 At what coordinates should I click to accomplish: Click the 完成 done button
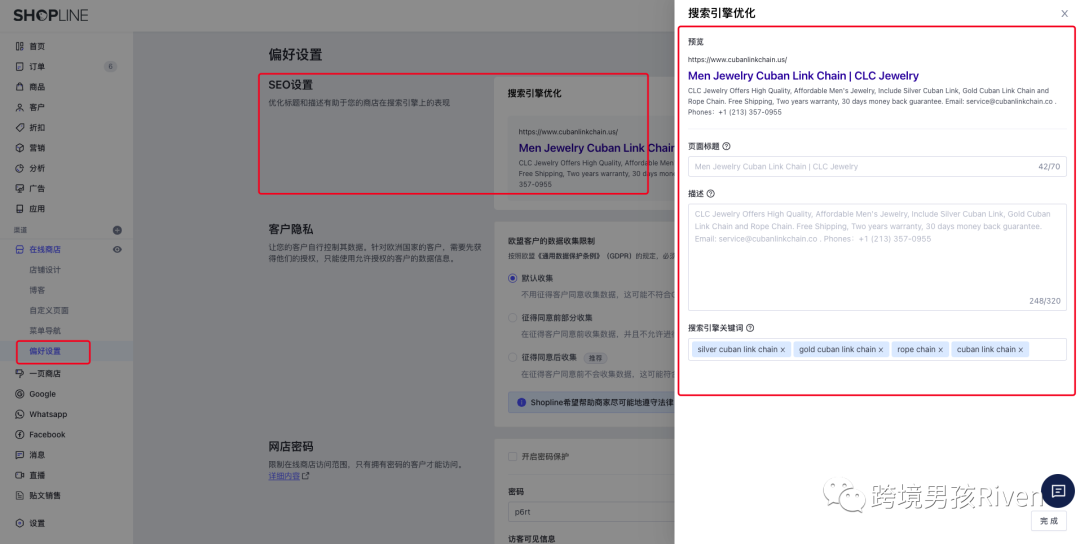coord(1049,521)
